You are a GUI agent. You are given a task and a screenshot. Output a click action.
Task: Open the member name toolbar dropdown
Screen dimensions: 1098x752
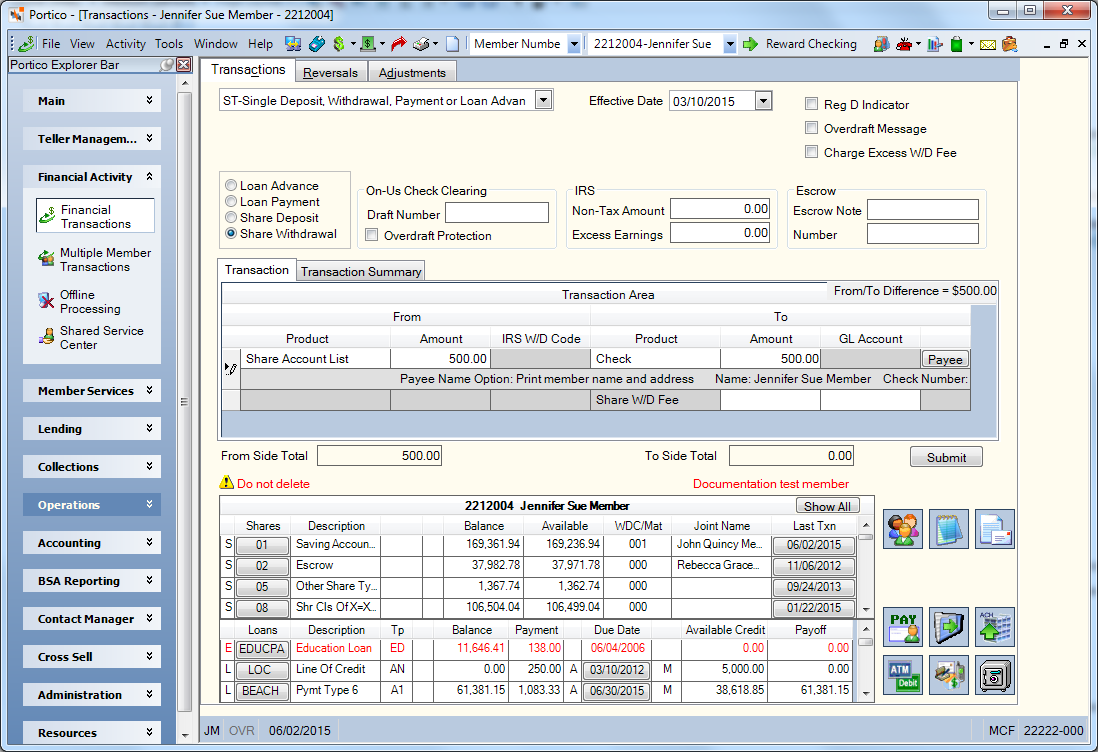coord(730,44)
